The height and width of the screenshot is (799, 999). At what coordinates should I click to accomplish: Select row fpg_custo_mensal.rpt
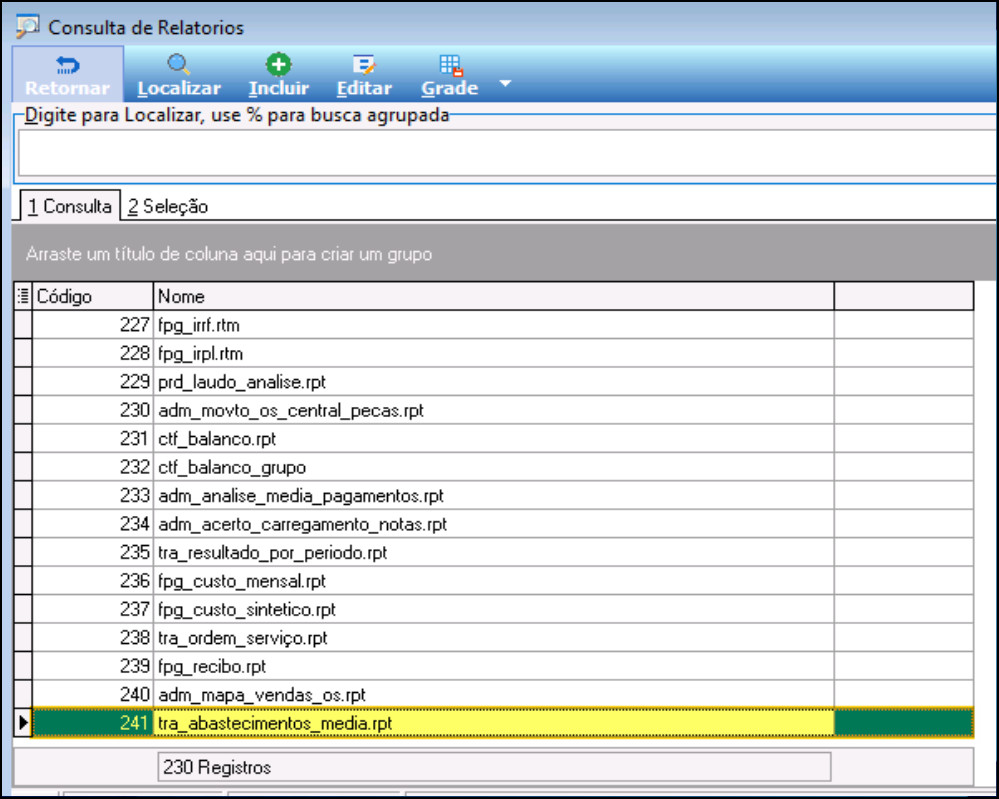pos(494,581)
